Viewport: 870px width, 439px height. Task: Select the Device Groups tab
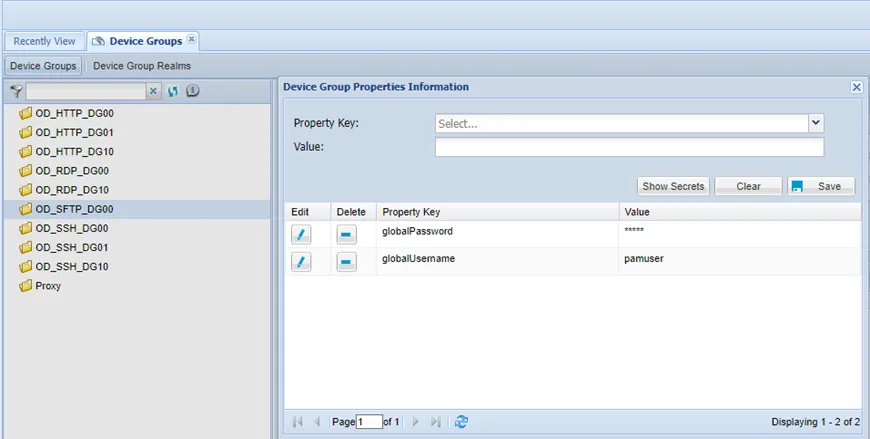pyautogui.click(x=145, y=41)
